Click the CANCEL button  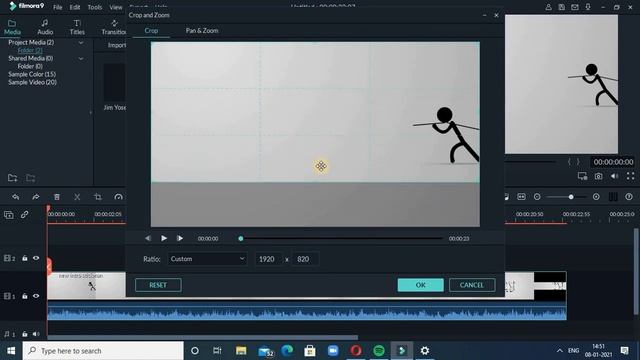click(x=472, y=285)
